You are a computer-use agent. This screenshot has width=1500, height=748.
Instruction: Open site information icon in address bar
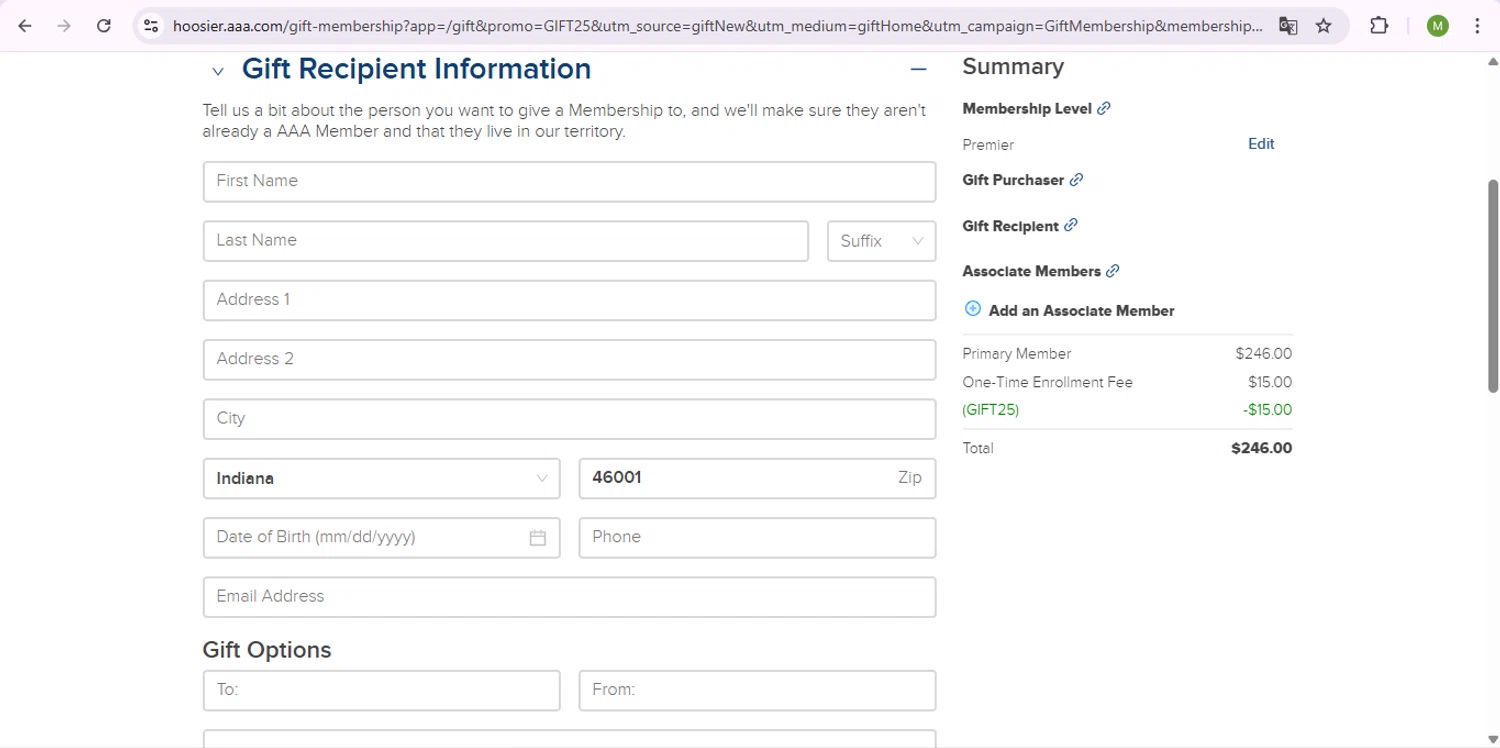point(151,26)
